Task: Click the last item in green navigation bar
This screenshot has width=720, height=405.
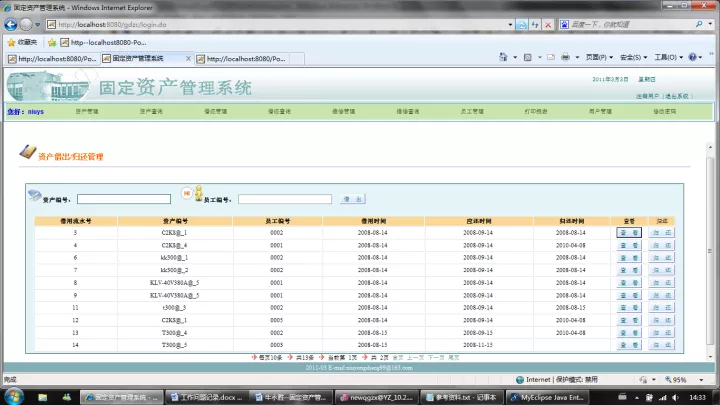Action: 664,112
